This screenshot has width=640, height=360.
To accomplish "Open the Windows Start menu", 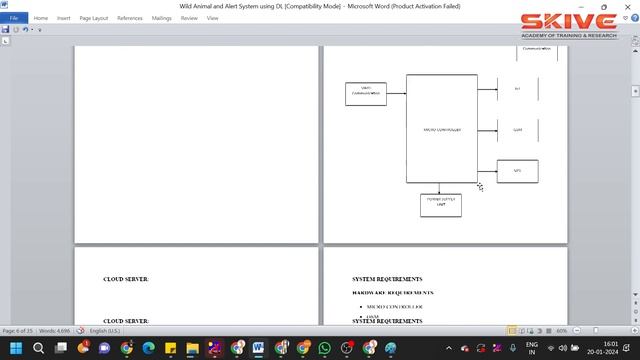I will click(16, 348).
